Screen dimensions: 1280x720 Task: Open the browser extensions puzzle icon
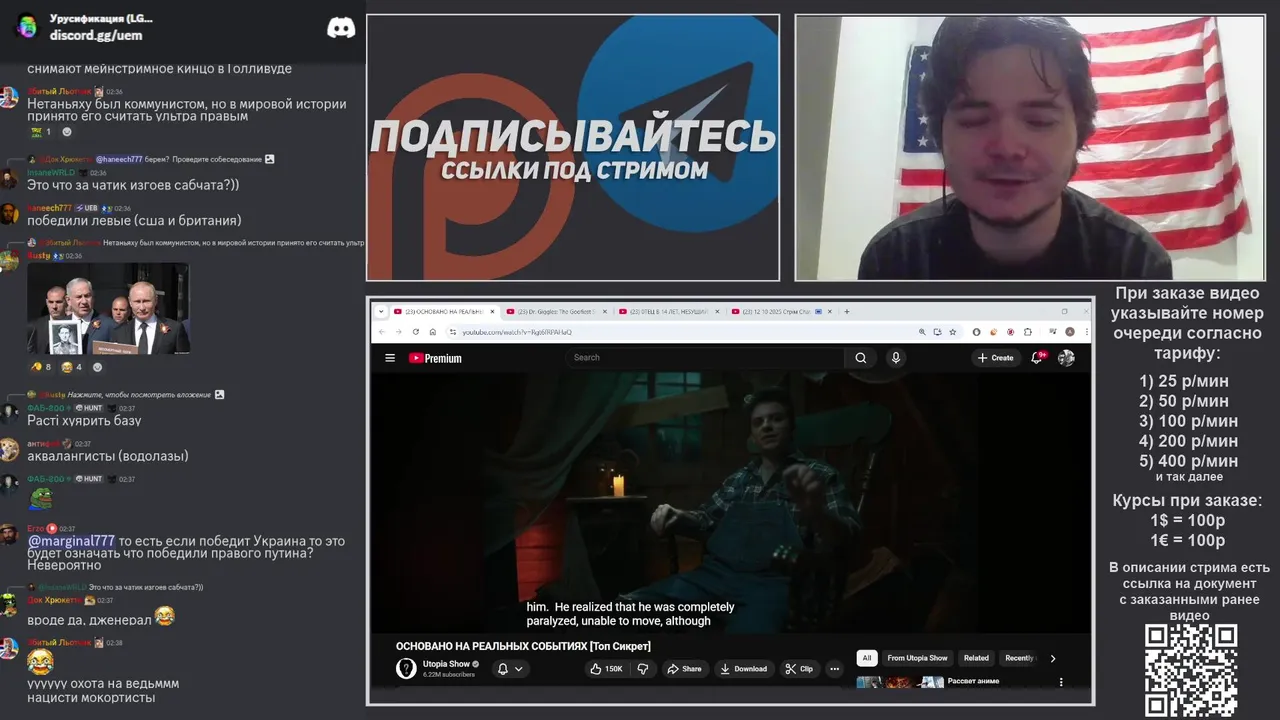[1027, 332]
